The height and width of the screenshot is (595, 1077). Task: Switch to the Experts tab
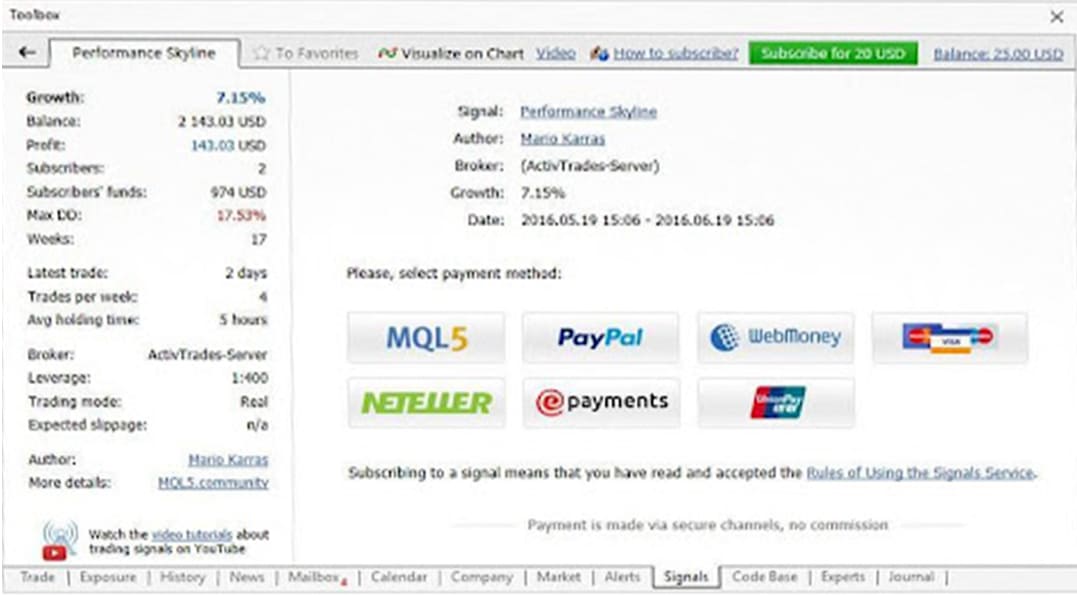coord(843,576)
